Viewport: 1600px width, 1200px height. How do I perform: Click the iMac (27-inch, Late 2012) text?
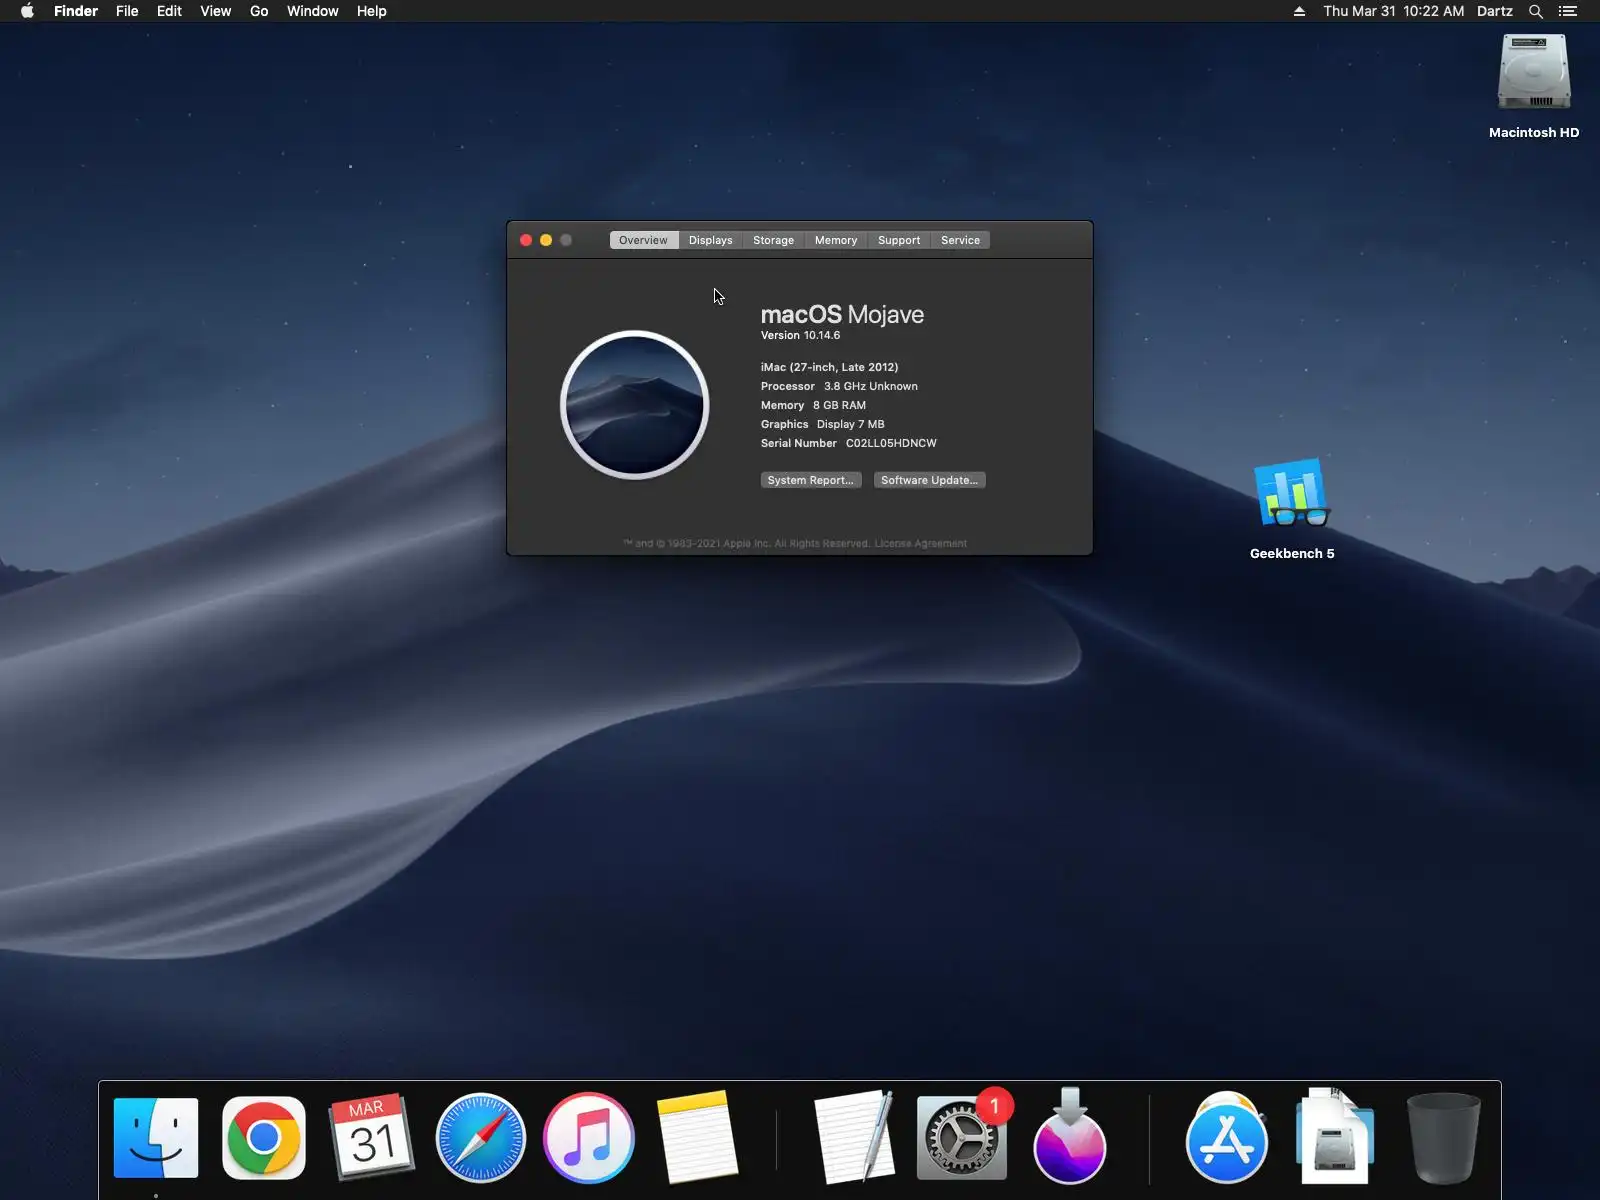pyautogui.click(x=829, y=367)
